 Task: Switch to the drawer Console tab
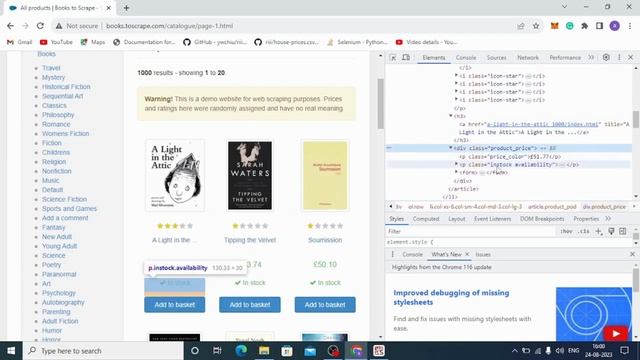(412, 254)
